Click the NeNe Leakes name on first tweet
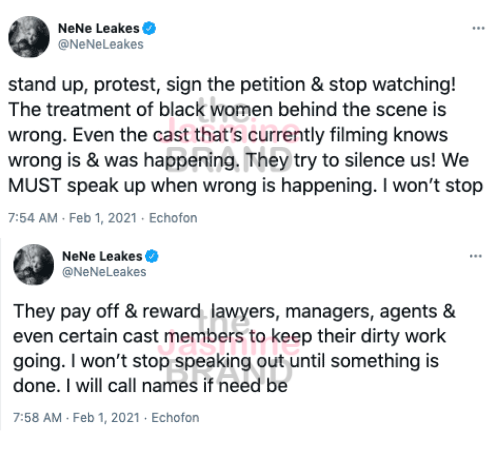The width and height of the screenshot is (494, 449). (x=99, y=29)
